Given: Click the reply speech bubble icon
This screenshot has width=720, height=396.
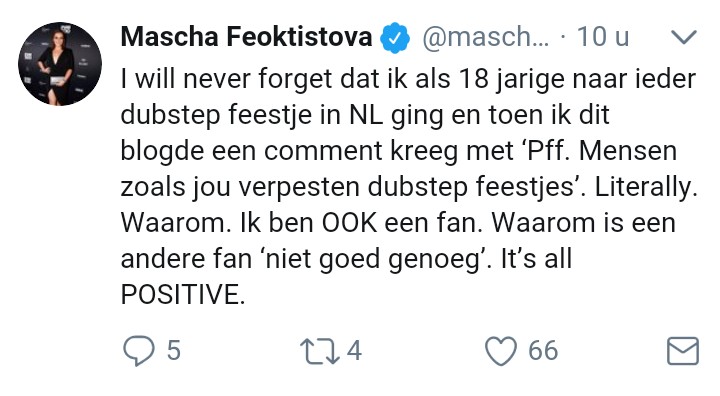Looking at the screenshot, I should (139, 351).
